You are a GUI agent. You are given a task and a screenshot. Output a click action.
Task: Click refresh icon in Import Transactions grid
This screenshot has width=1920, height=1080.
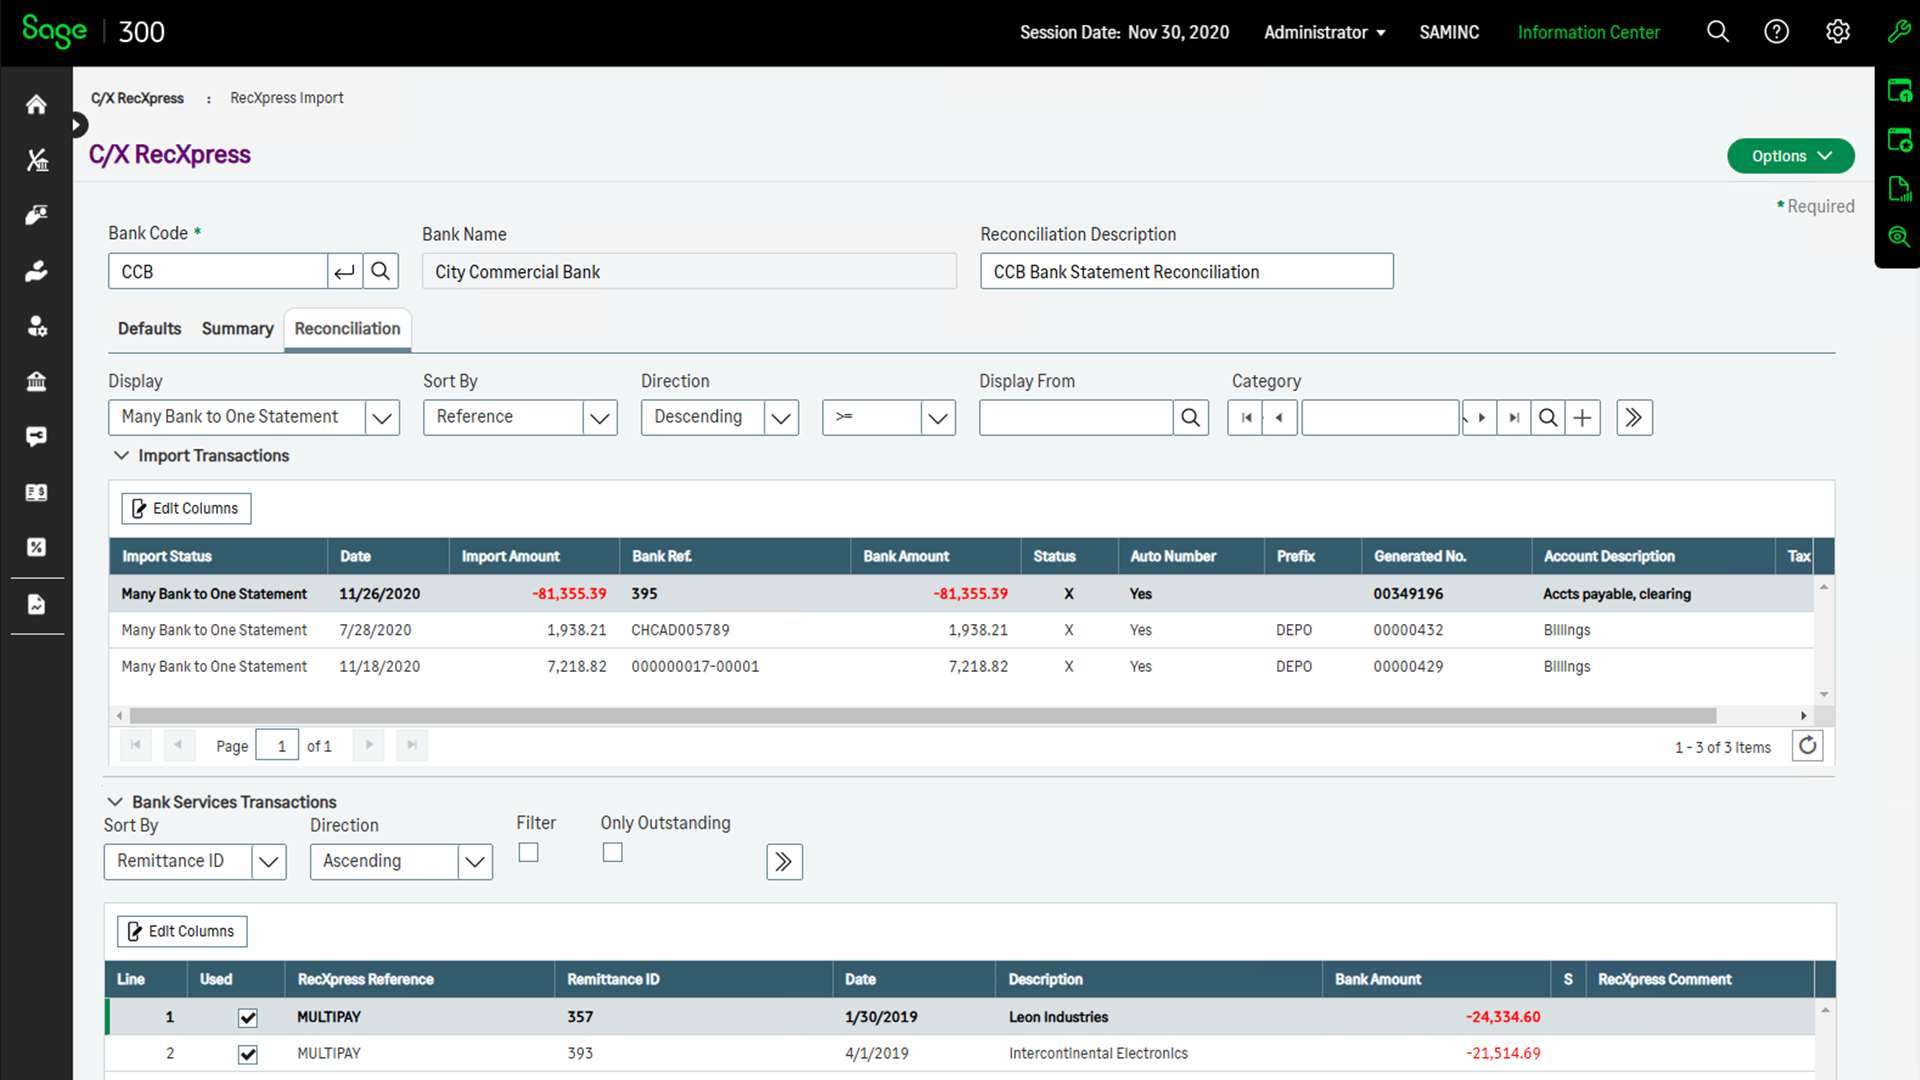pos(1807,746)
